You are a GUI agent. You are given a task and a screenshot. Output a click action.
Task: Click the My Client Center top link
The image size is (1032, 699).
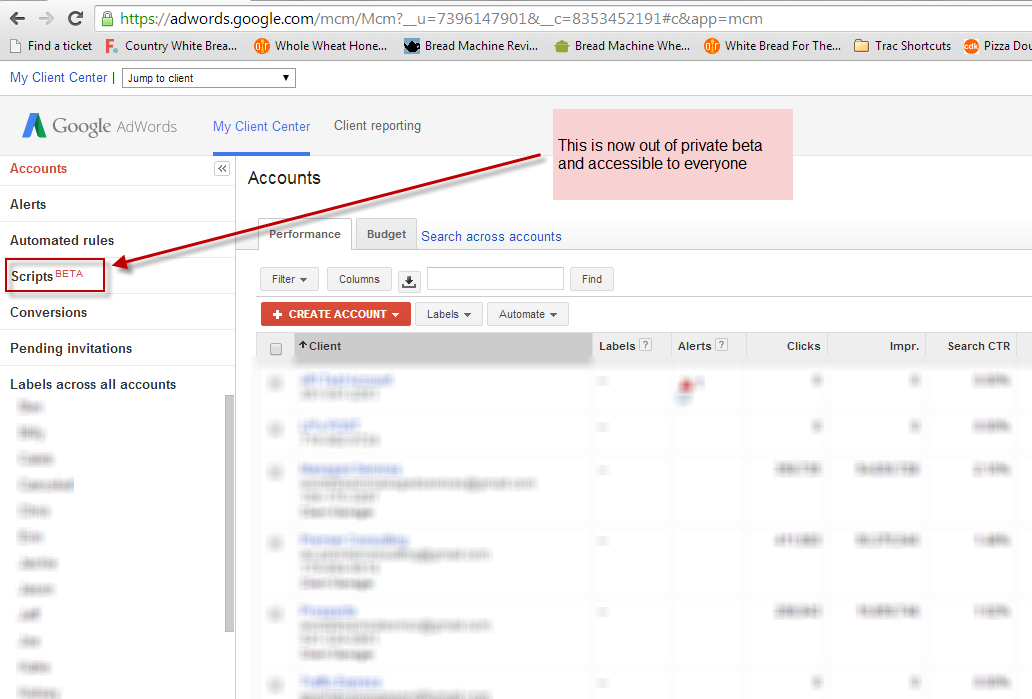click(59, 78)
